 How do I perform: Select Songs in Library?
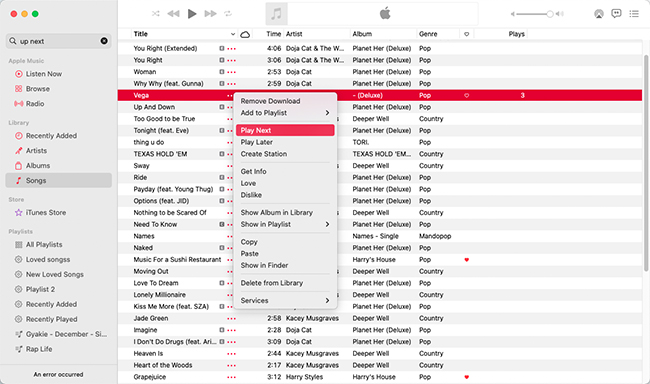[59, 180]
